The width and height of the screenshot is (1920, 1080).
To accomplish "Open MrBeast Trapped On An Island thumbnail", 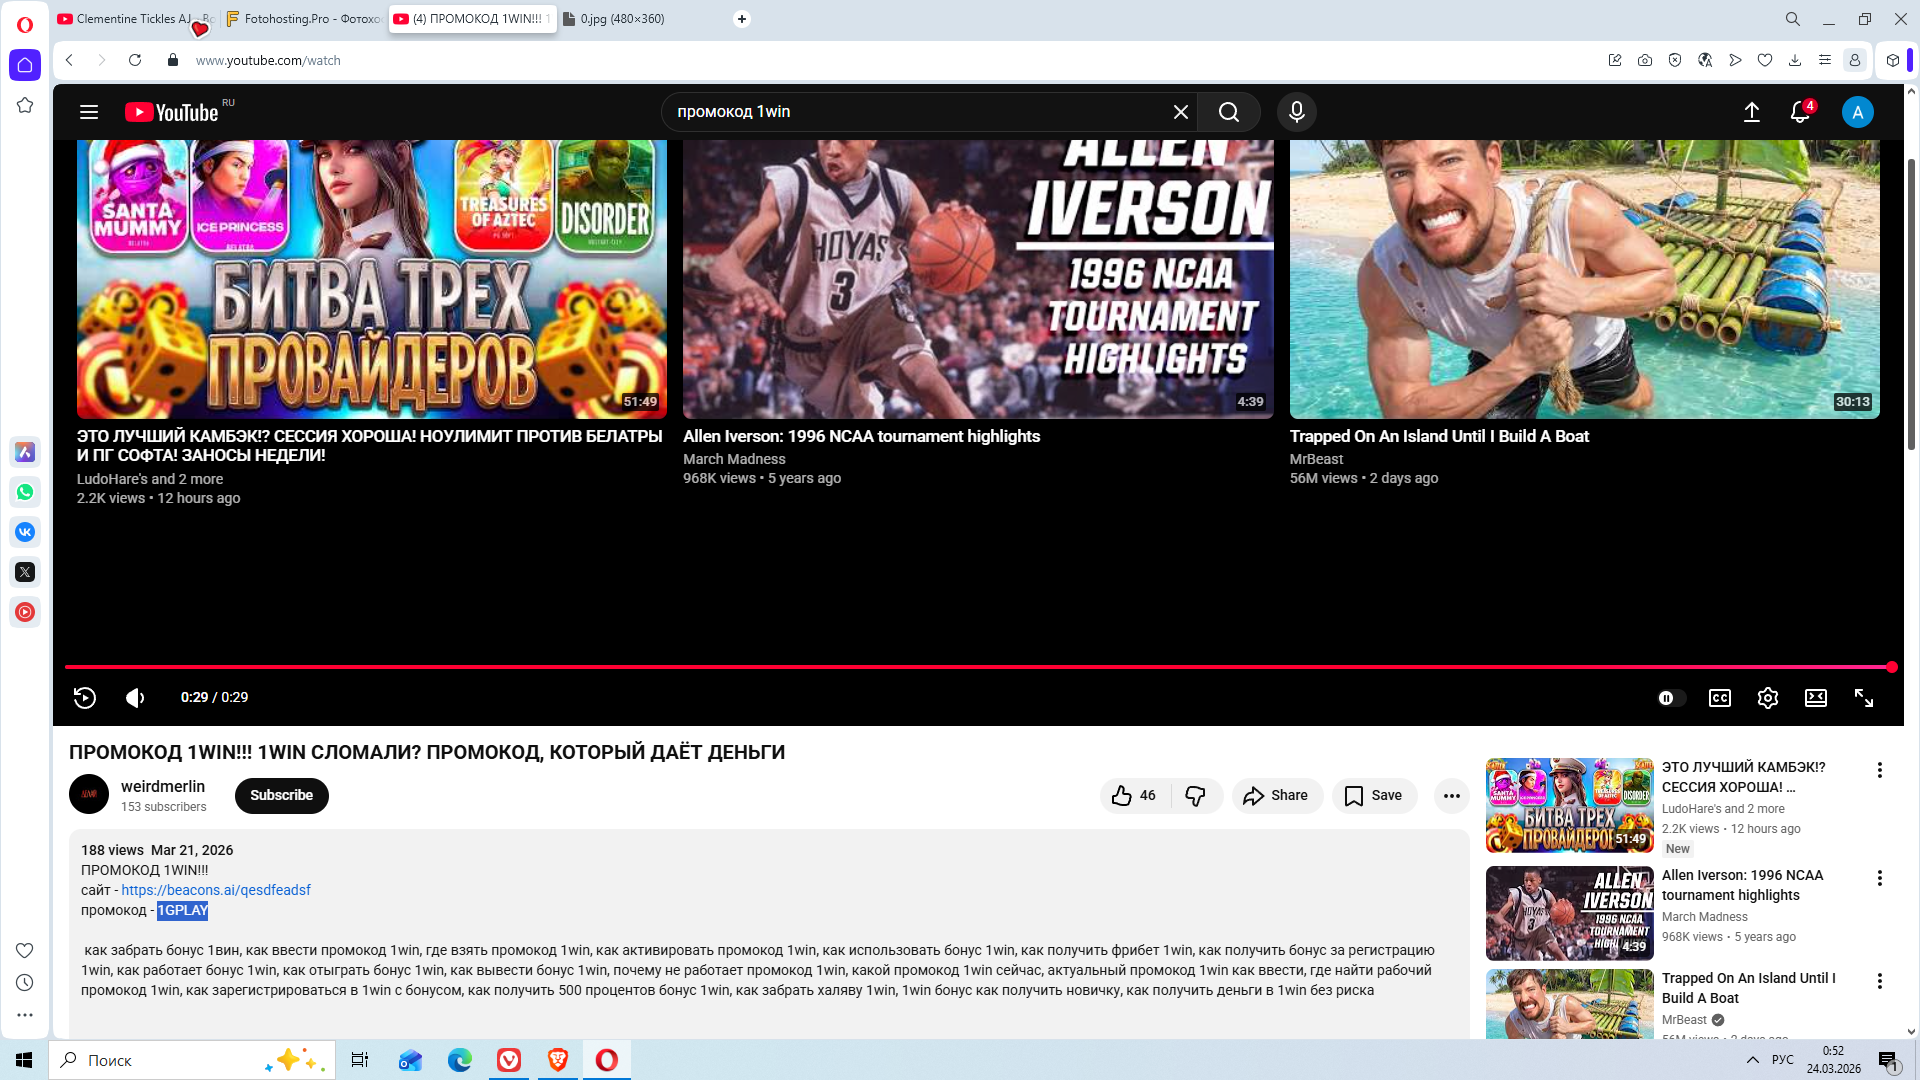I will coord(1584,280).
